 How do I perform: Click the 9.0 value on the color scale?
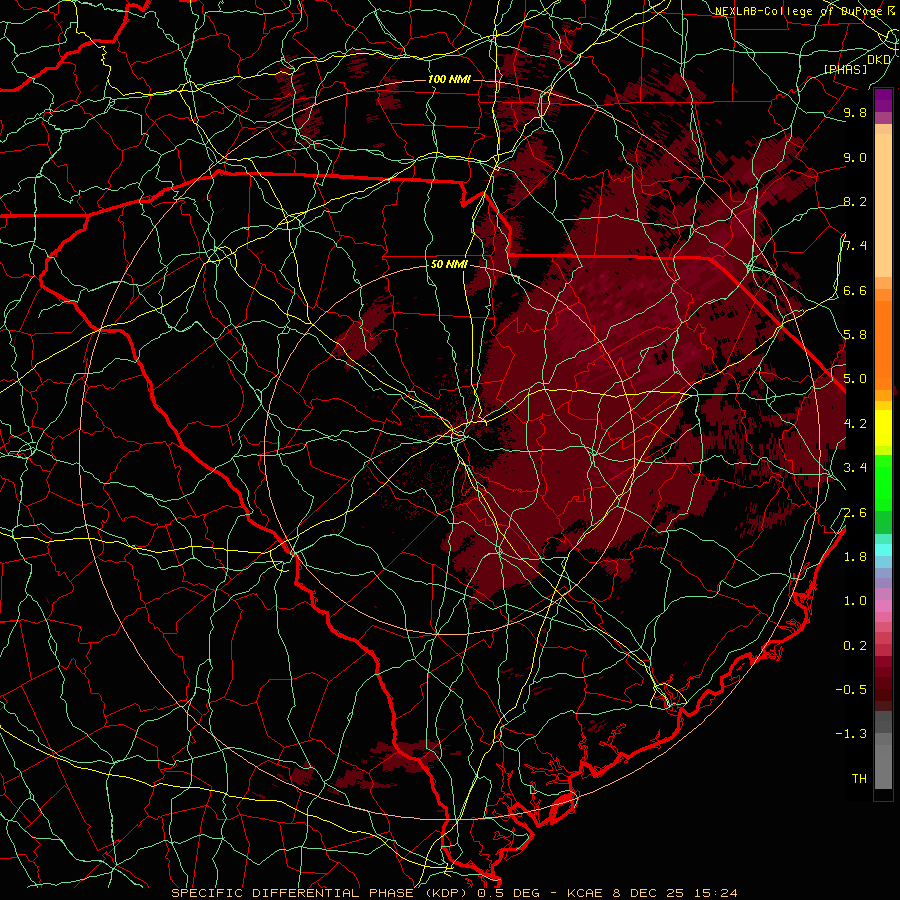click(855, 157)
